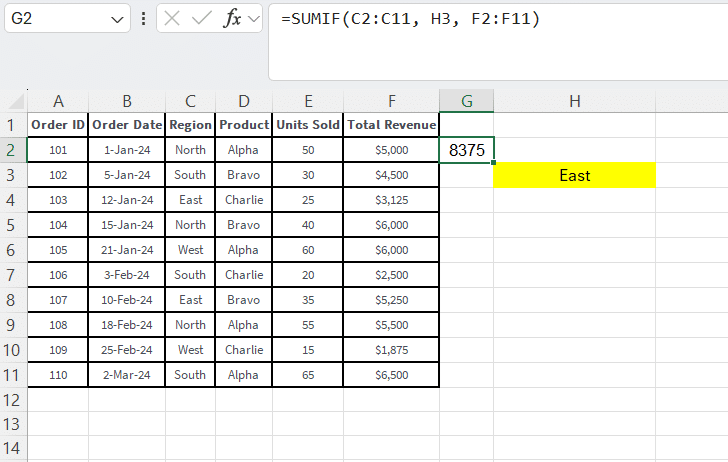The width and height of the screenshot is (728, 462).
Task: Select the units sold cell with 55
Action: (308, 325)
